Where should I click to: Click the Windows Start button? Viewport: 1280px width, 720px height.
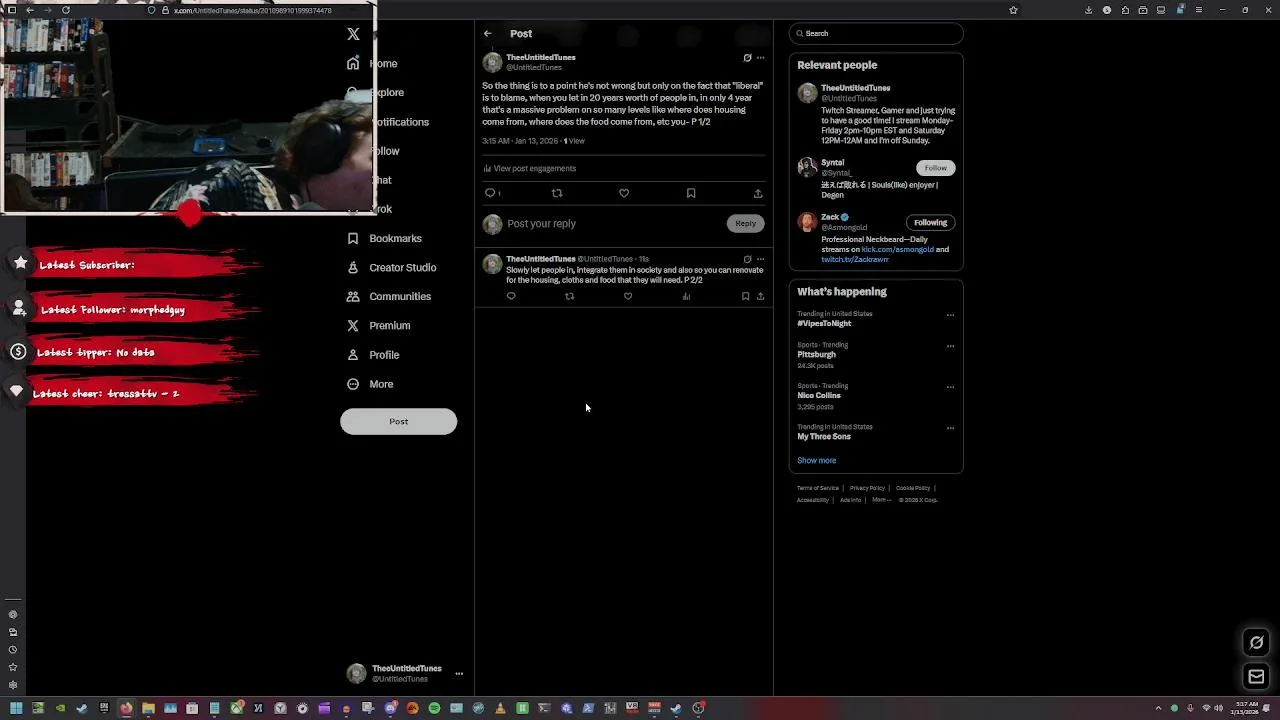[x=16, y=708]
